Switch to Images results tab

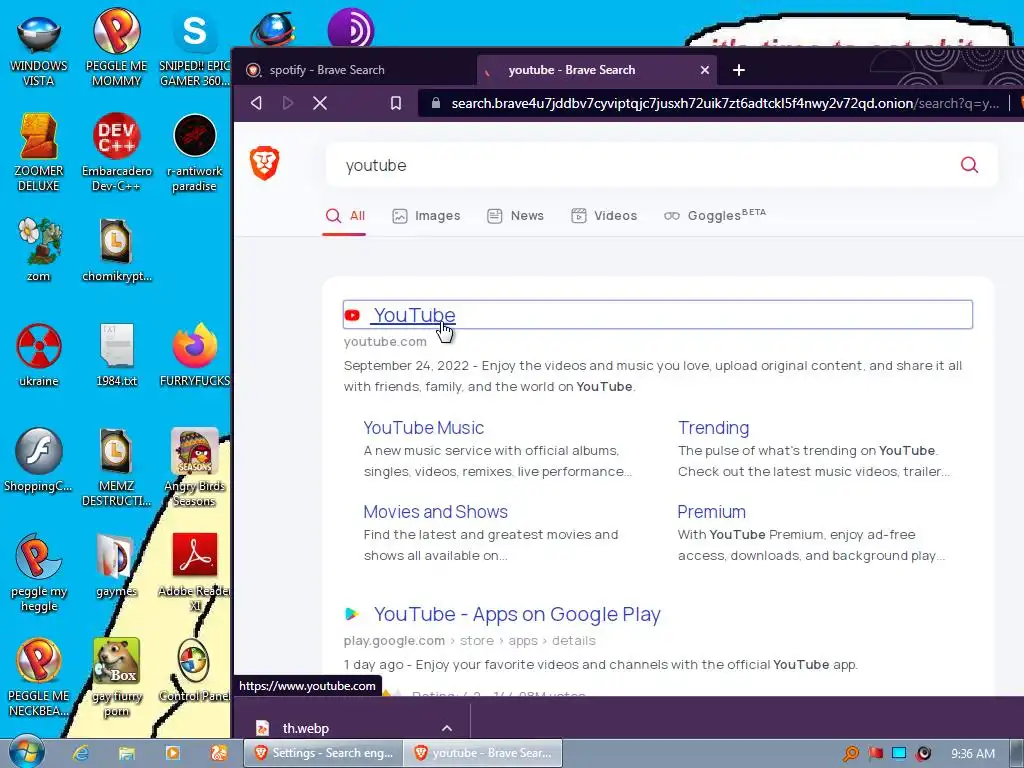coord(426,216)
